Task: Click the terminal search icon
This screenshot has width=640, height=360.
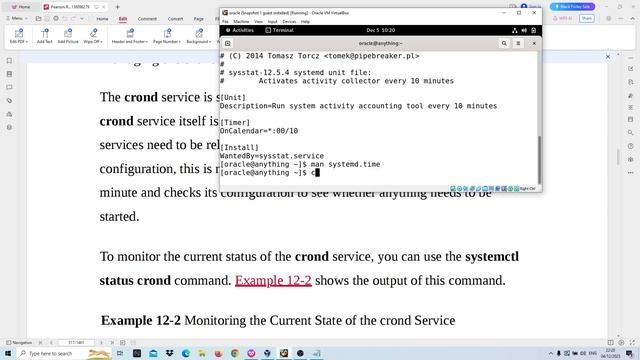Action: (504, 43)
